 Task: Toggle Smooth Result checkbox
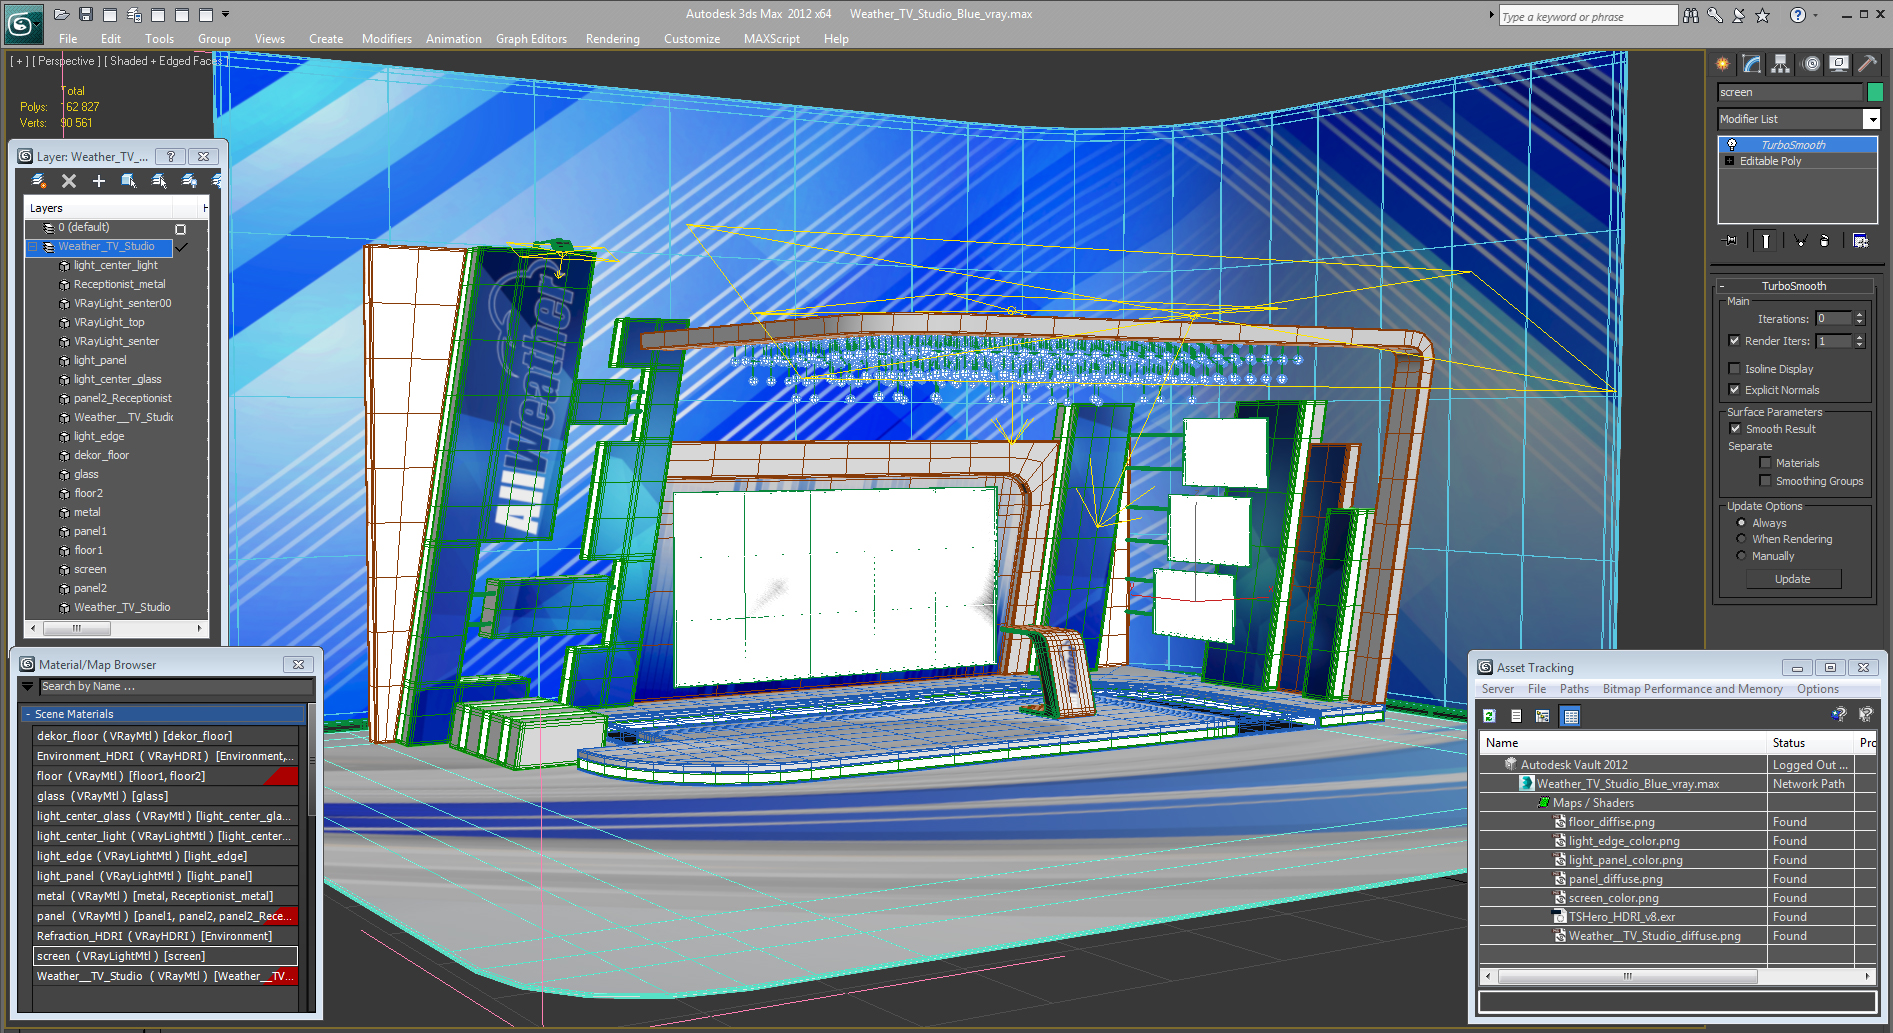coord(1736,429)
